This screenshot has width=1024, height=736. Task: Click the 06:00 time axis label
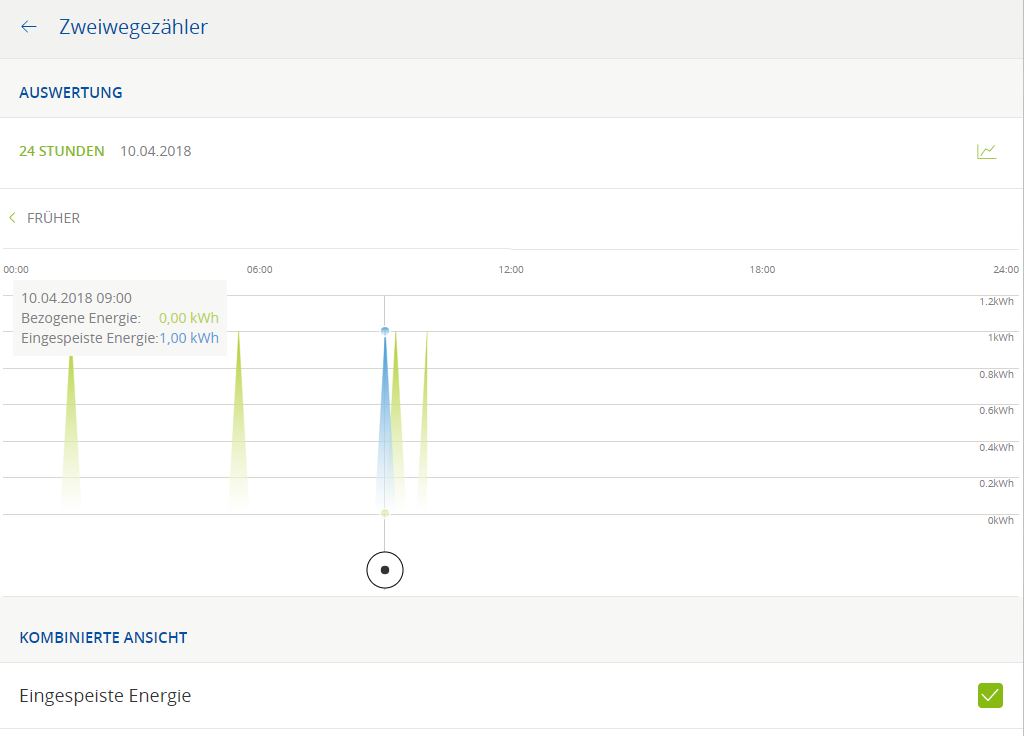point(259,270)
